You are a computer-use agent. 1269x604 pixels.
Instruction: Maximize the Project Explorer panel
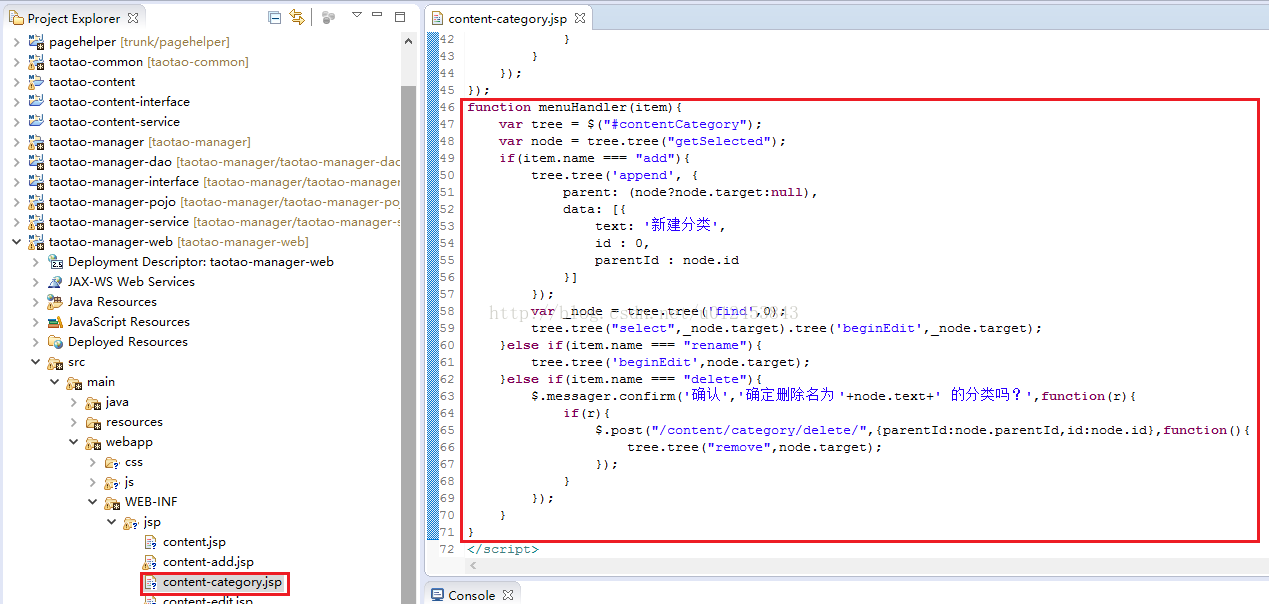pyautogui.click(x=400, y=16)
